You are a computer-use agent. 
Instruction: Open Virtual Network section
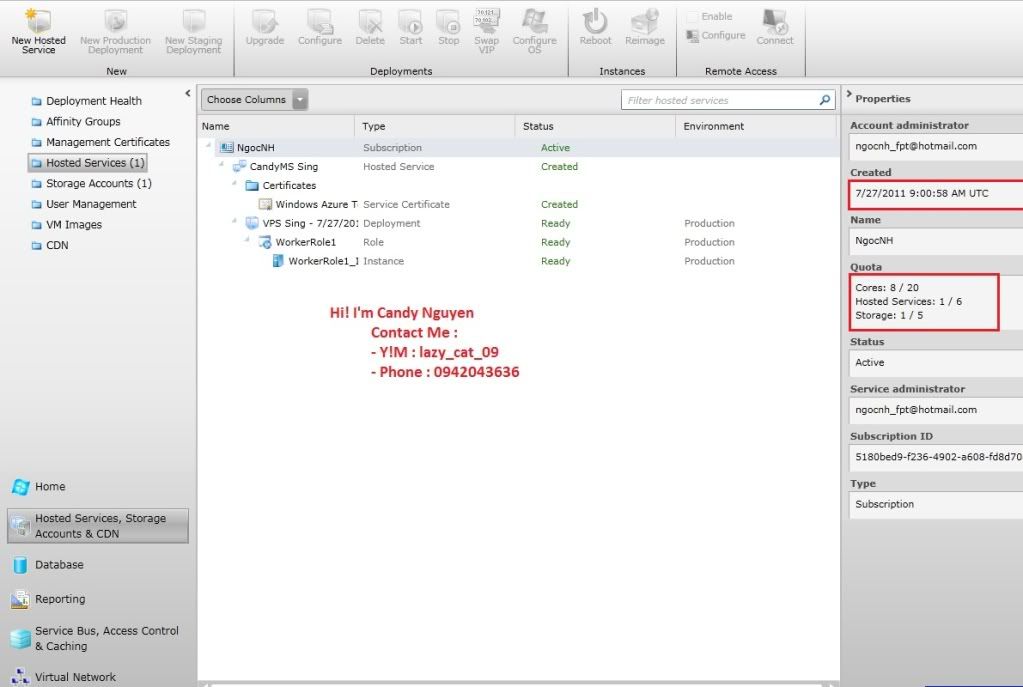coord(64,677)
